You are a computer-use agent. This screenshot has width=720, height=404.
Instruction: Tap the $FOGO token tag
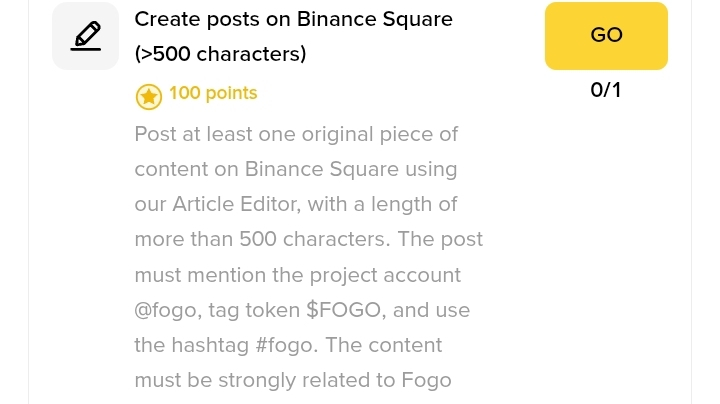pyautogui.click(x=344, y=310)
